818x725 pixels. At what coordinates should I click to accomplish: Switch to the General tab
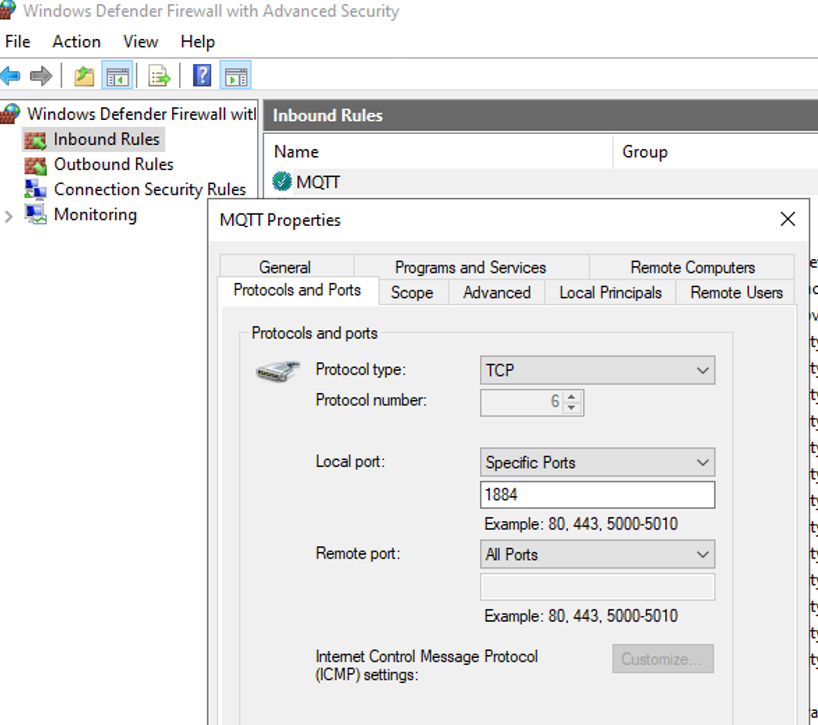point(285,267)
